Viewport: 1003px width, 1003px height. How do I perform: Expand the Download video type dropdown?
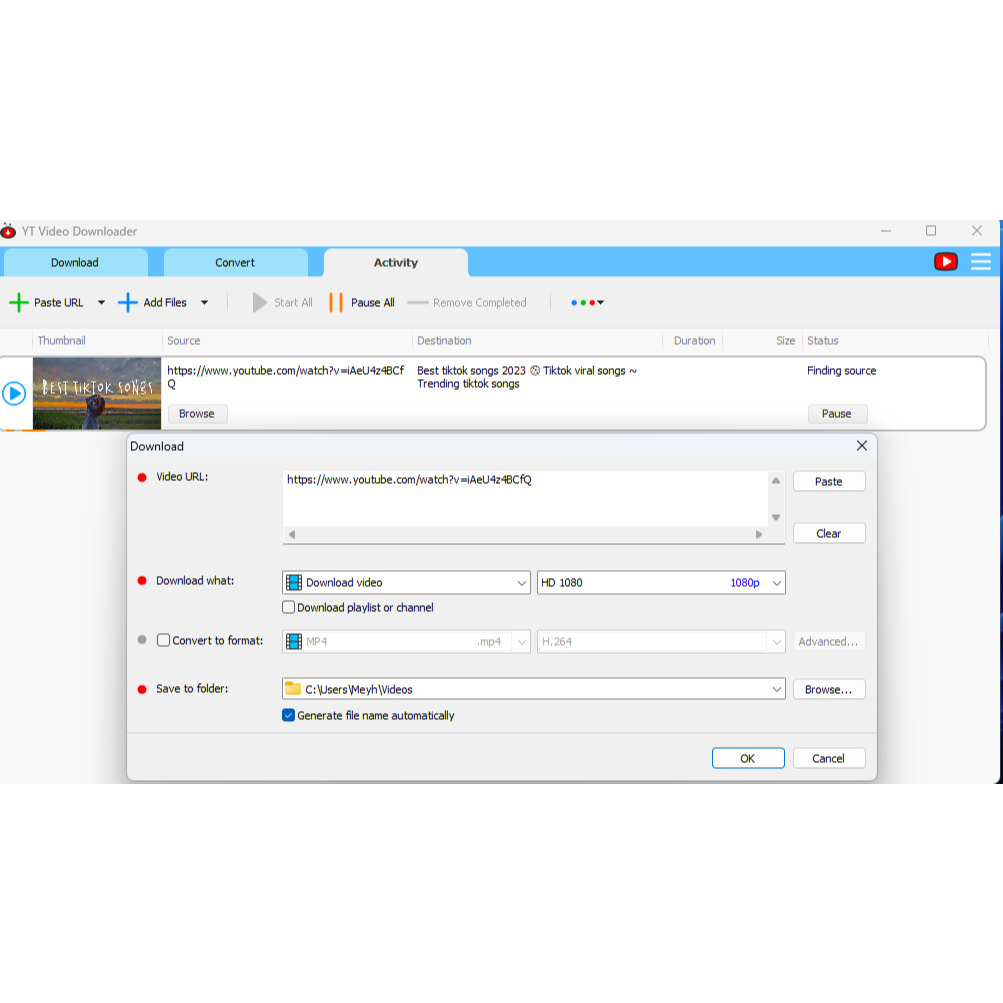pos(521,583)
